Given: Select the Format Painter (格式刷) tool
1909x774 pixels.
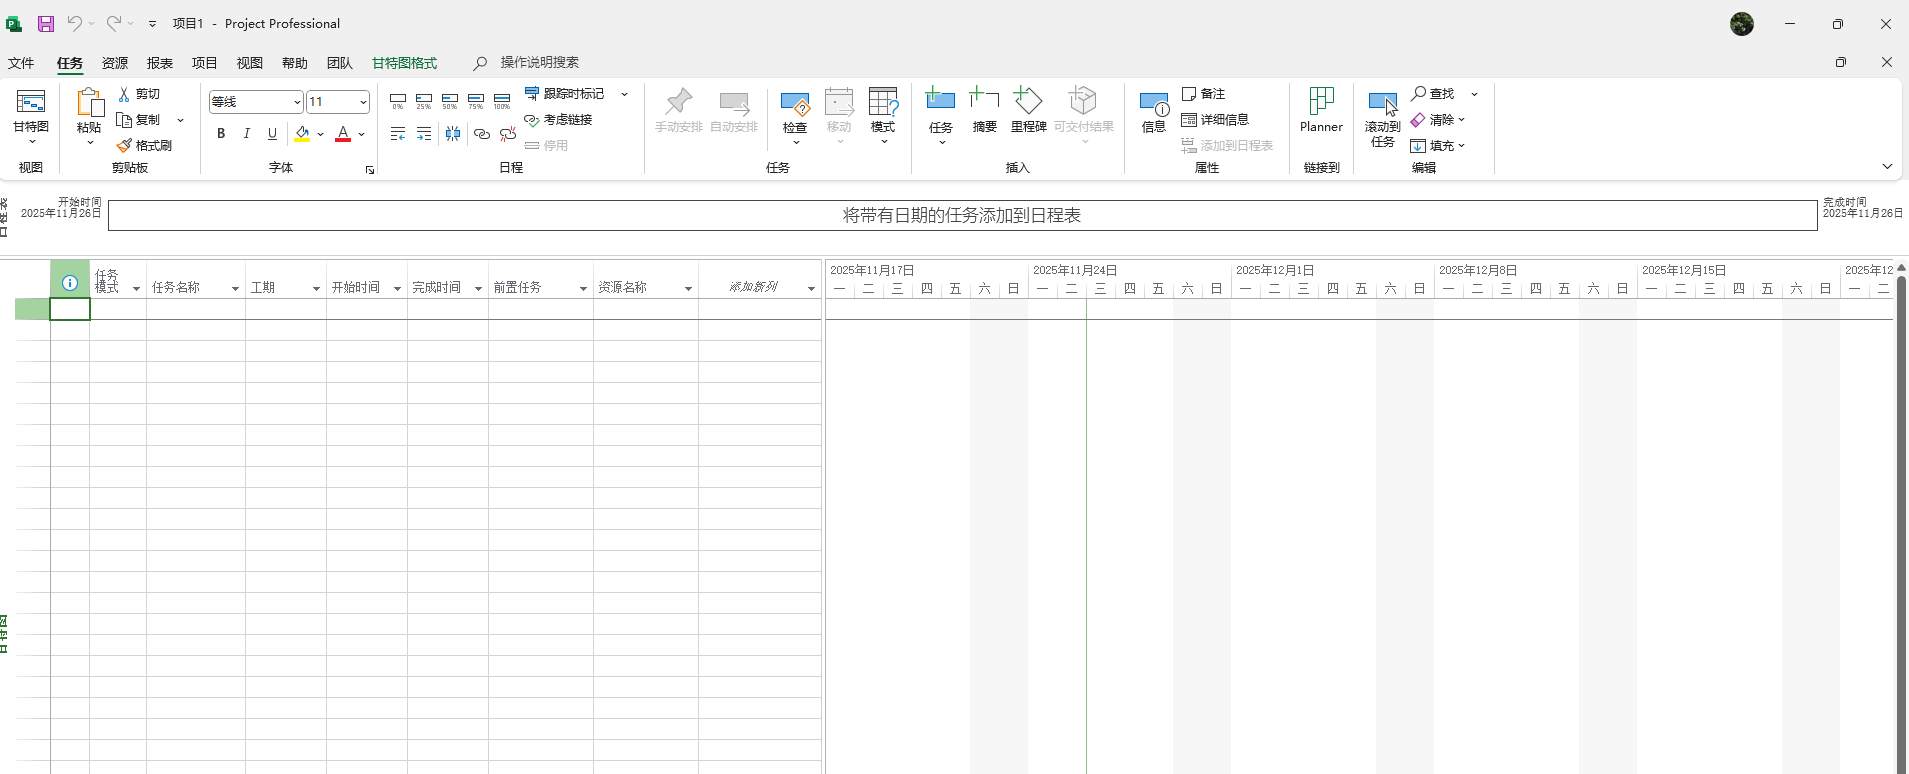Looking at the screenshot, I should click(x=145, y=145).
